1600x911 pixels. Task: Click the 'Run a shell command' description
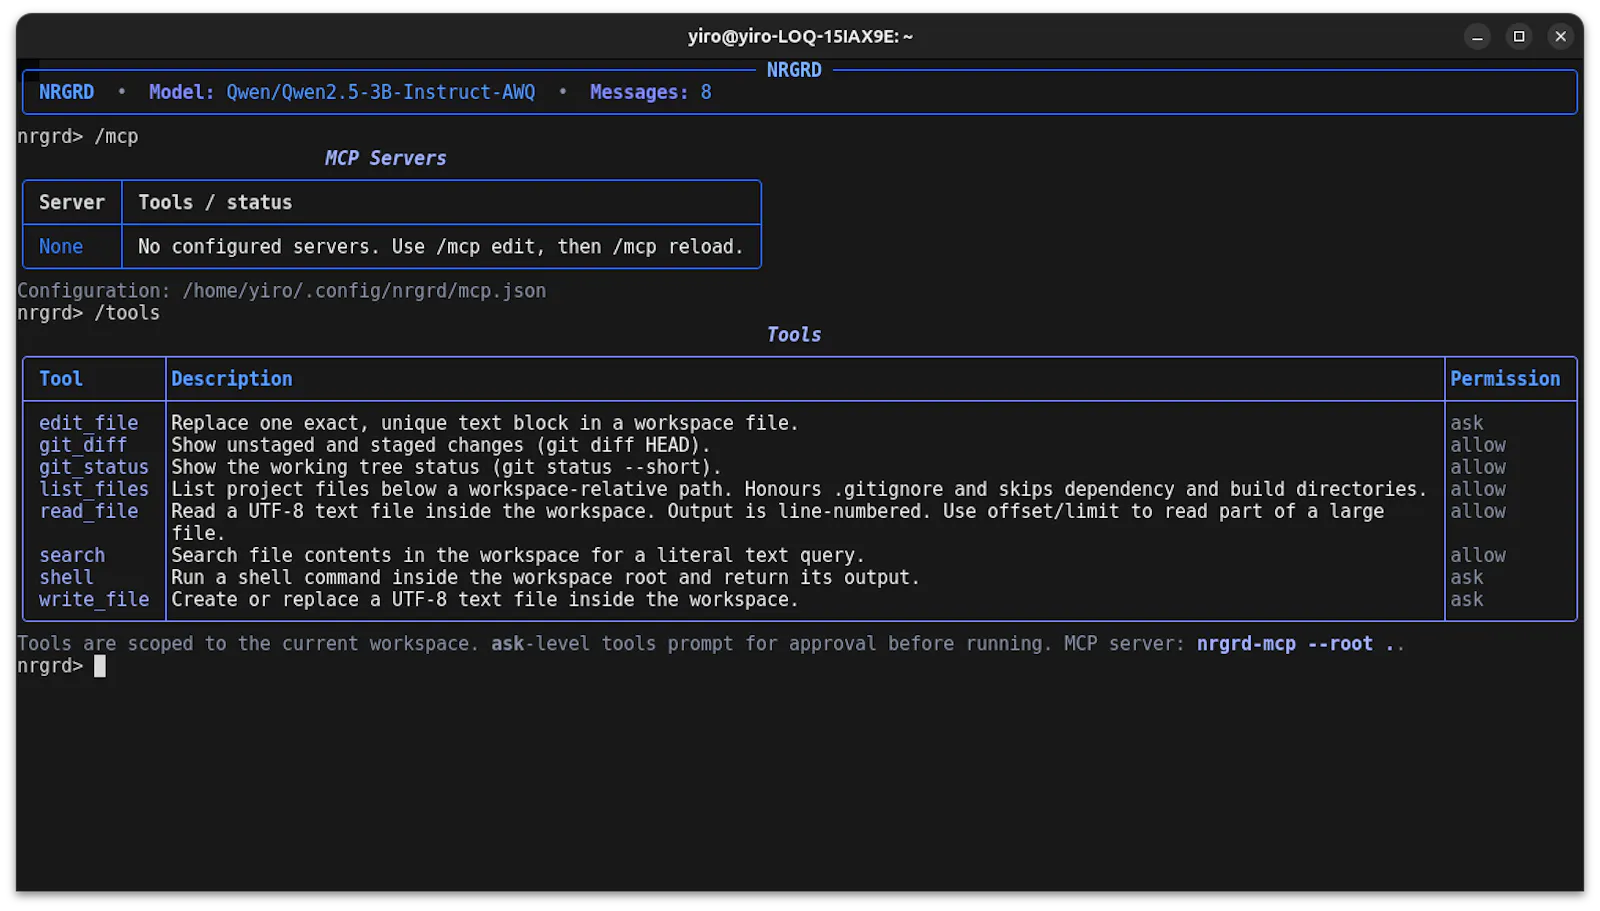point(545,577)
